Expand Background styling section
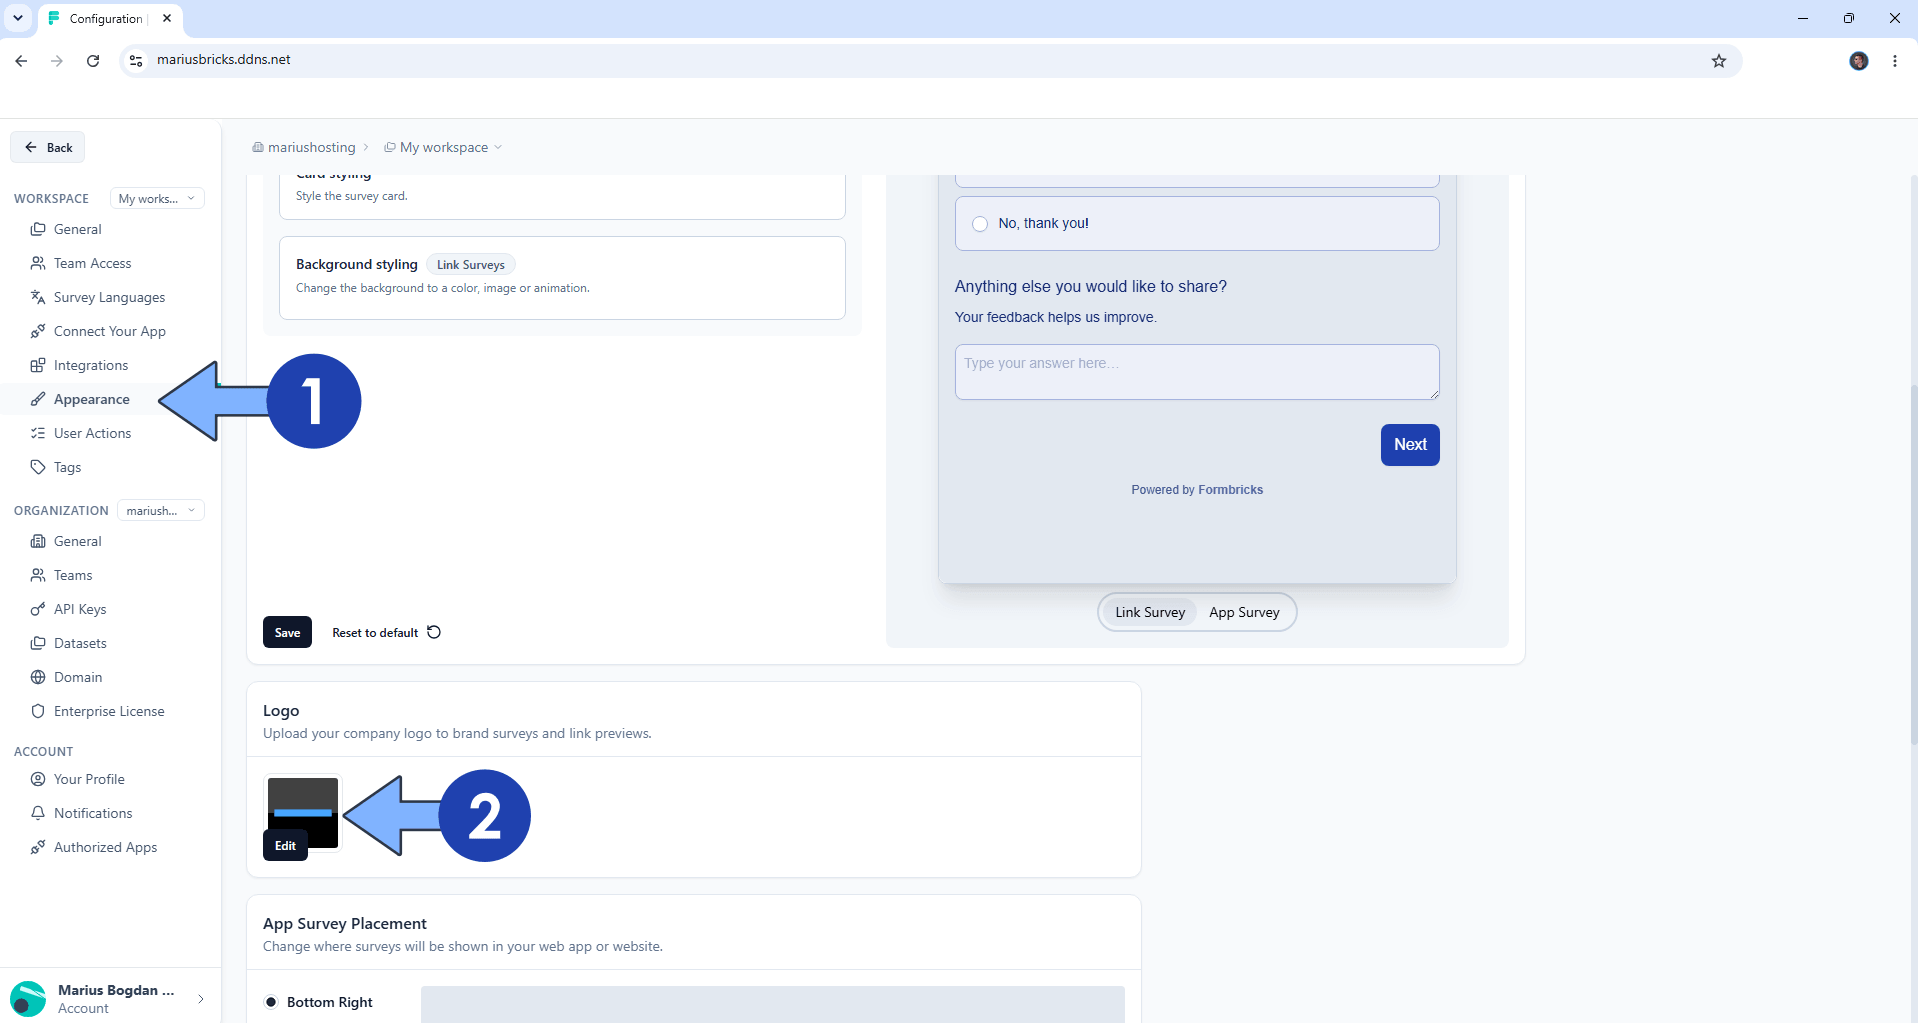The image size is (1918, 1023). click(x=562, y=278)
